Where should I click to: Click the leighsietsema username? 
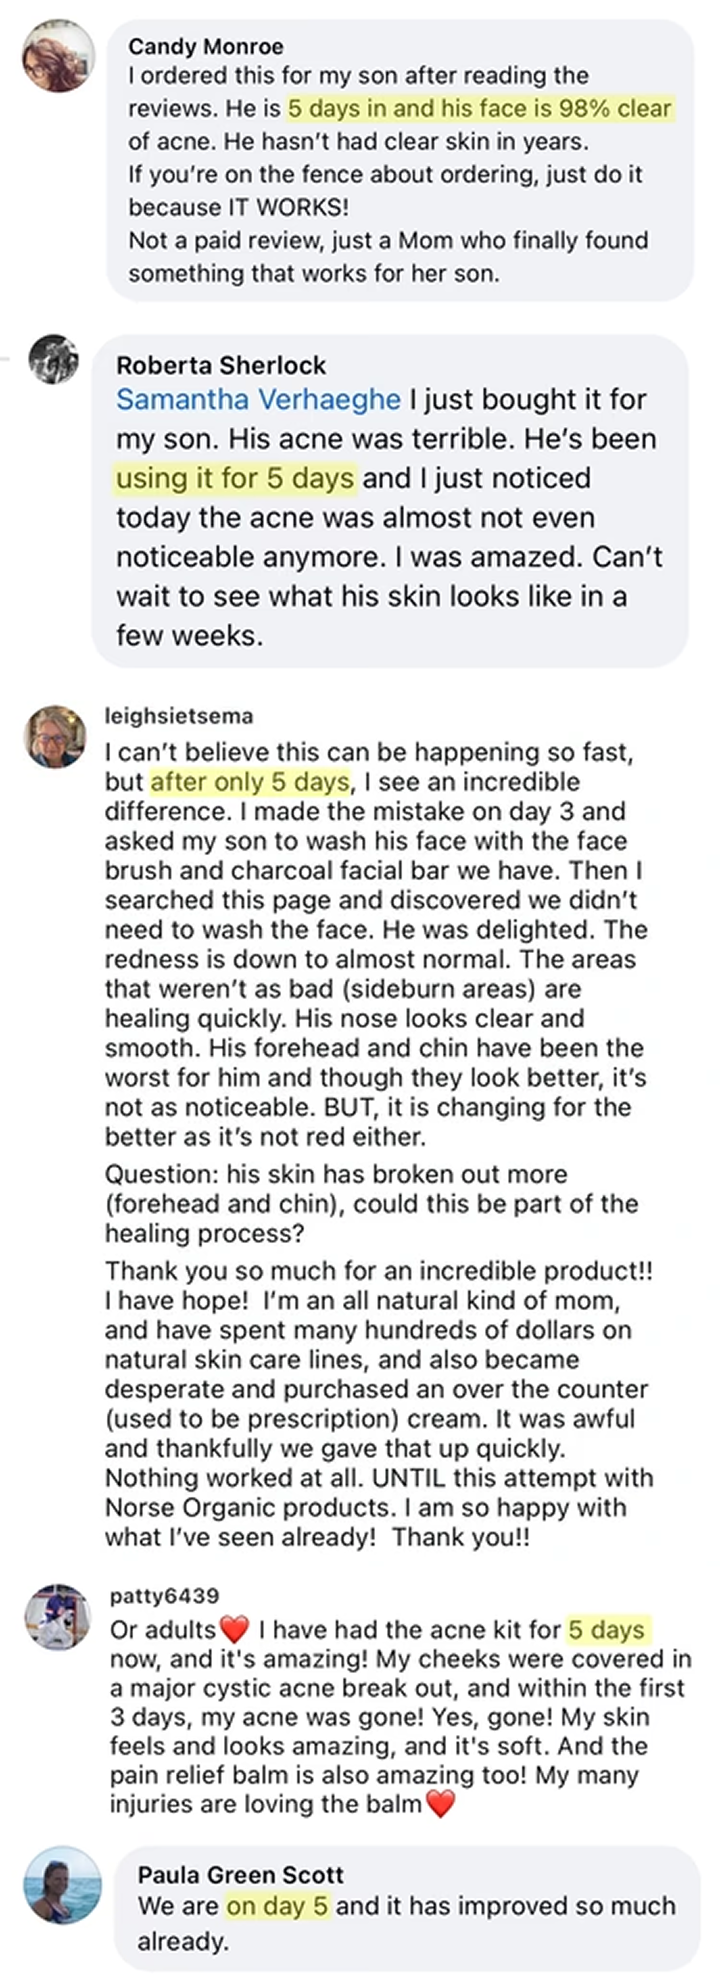click(x=179, y=716)
